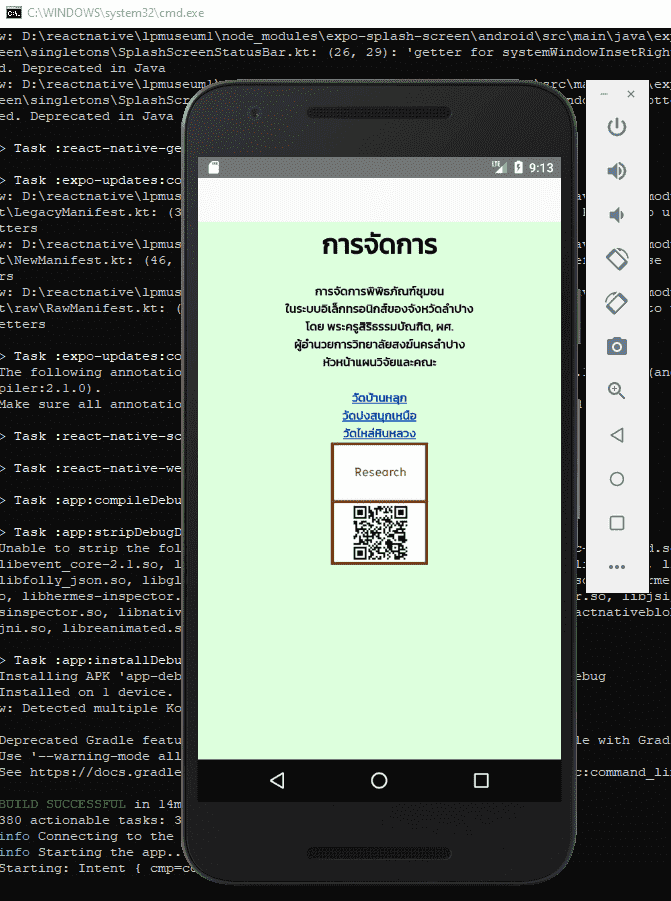Click the Home circle in emulator sidebar
This screenshot has height=901, width=671.
[x=617, y=479]
